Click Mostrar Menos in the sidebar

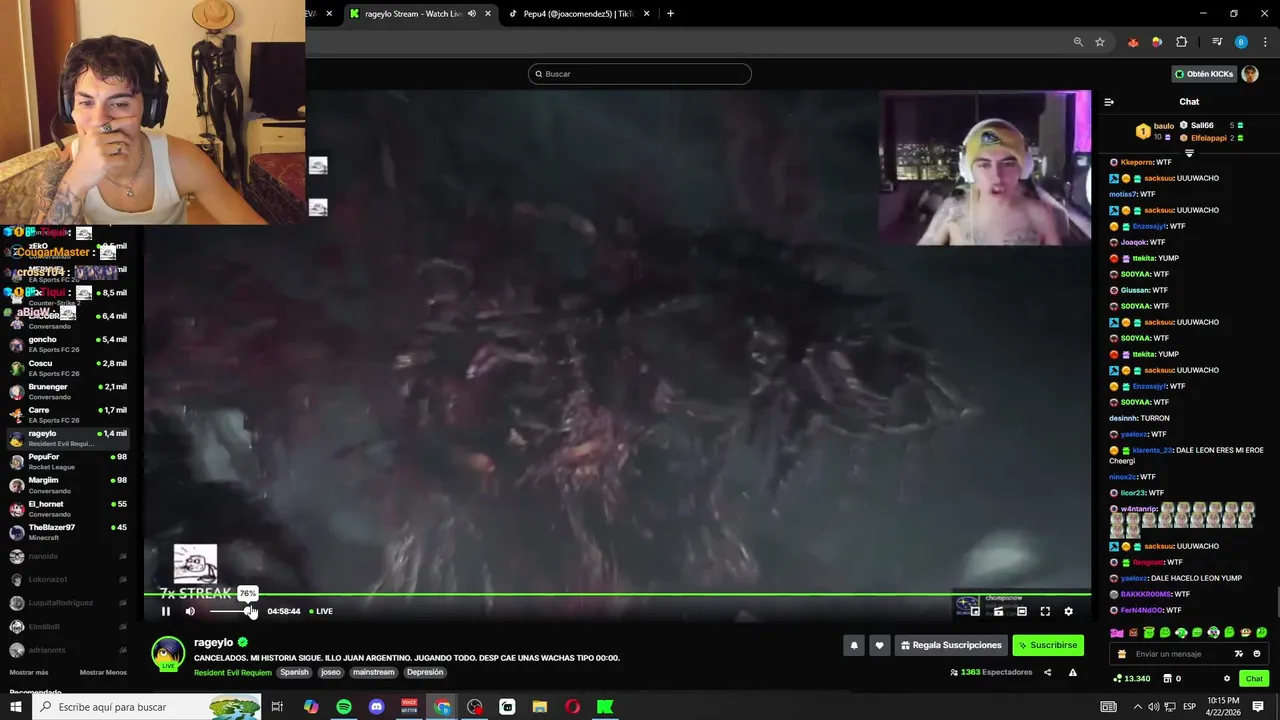103,673
